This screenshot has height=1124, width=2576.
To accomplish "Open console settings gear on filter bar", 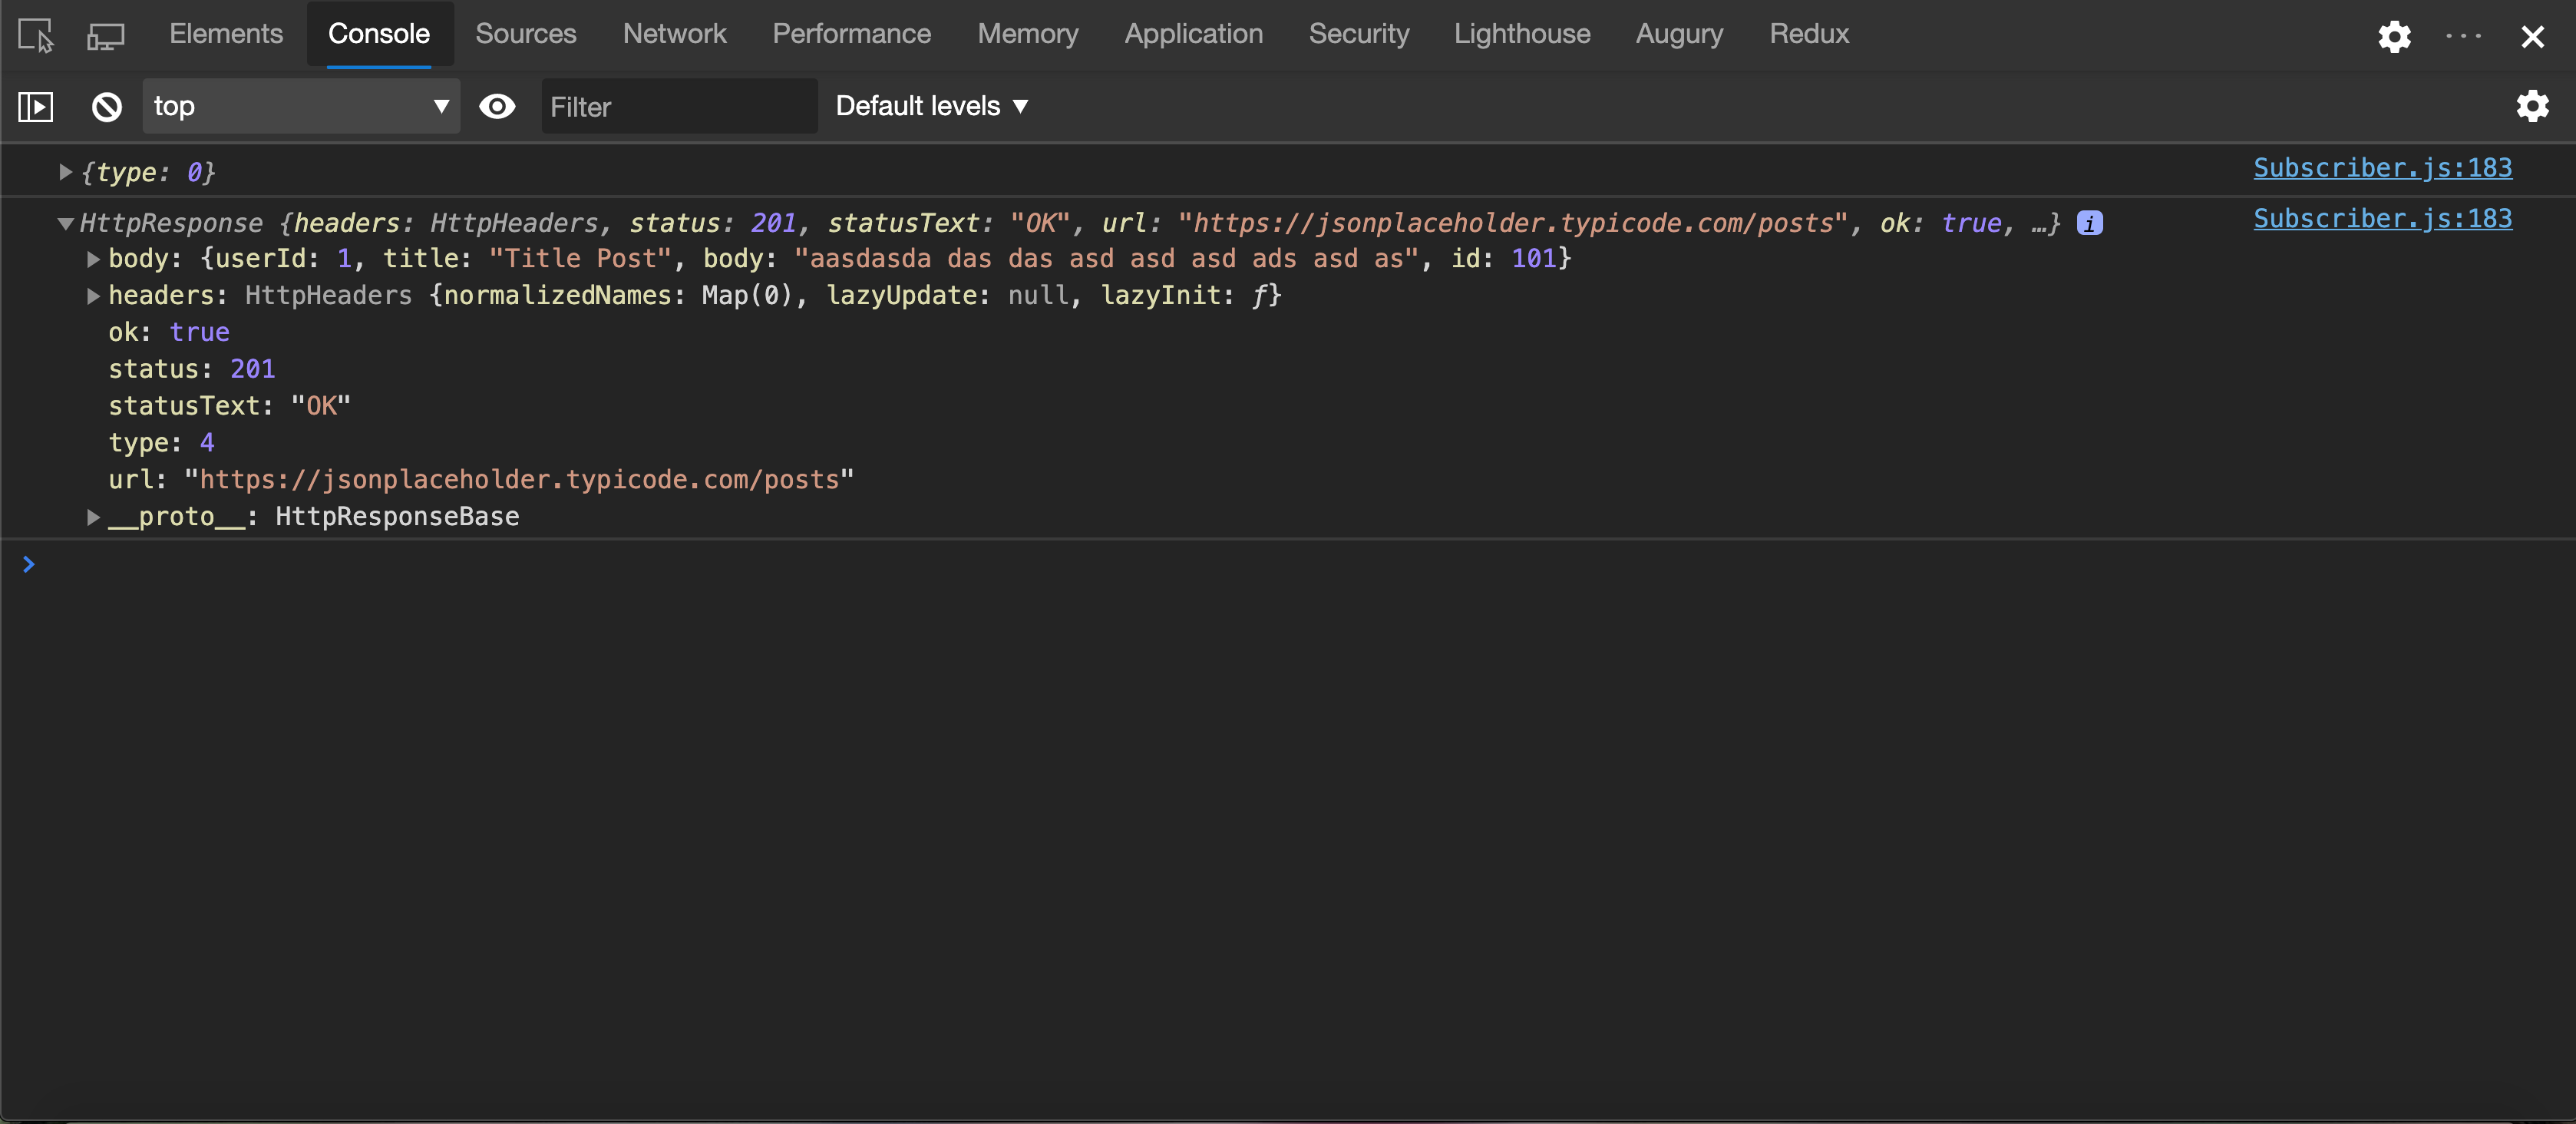I will click(x=2532, y=107).
